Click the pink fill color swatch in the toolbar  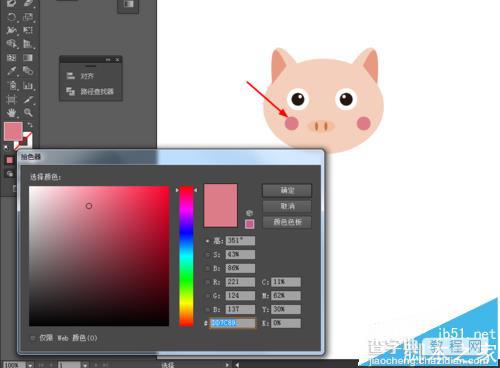(x=13, y=131)
